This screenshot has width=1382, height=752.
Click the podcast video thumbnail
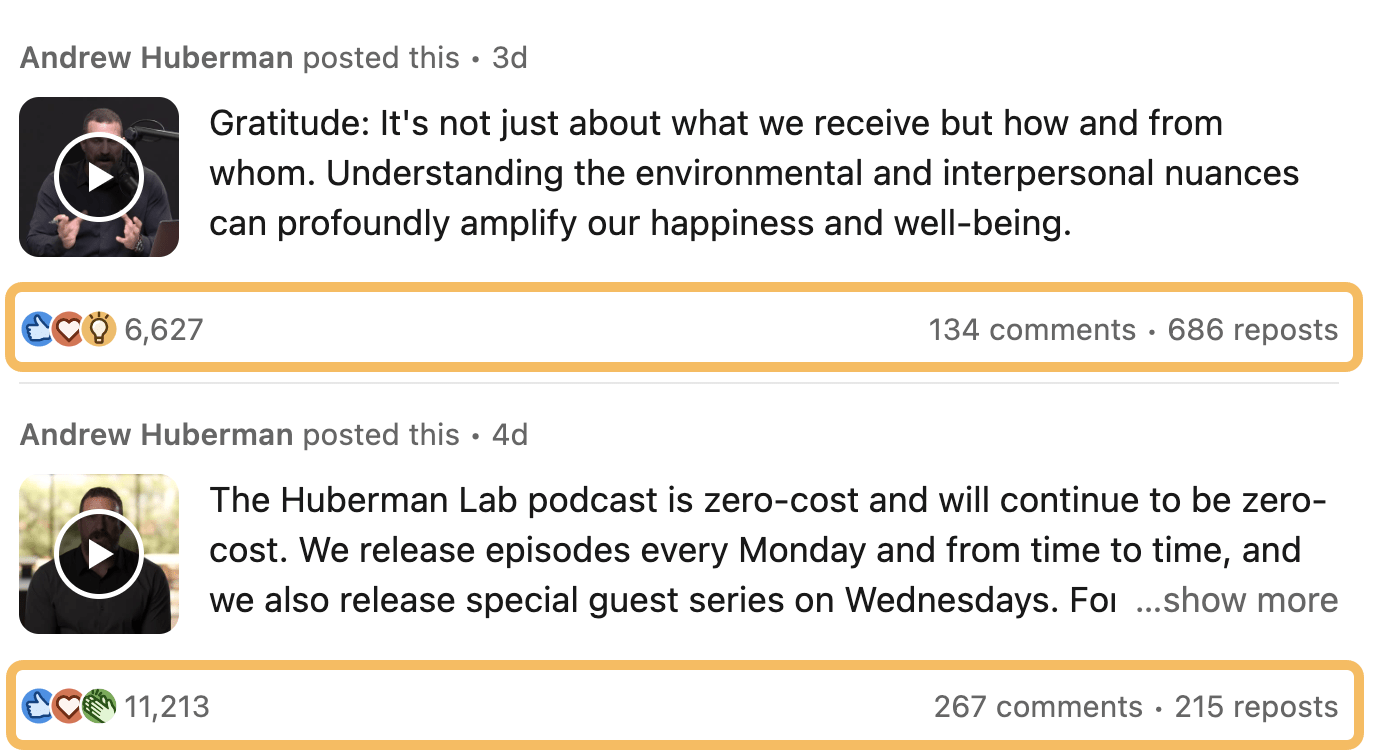[x=98, y=552]
